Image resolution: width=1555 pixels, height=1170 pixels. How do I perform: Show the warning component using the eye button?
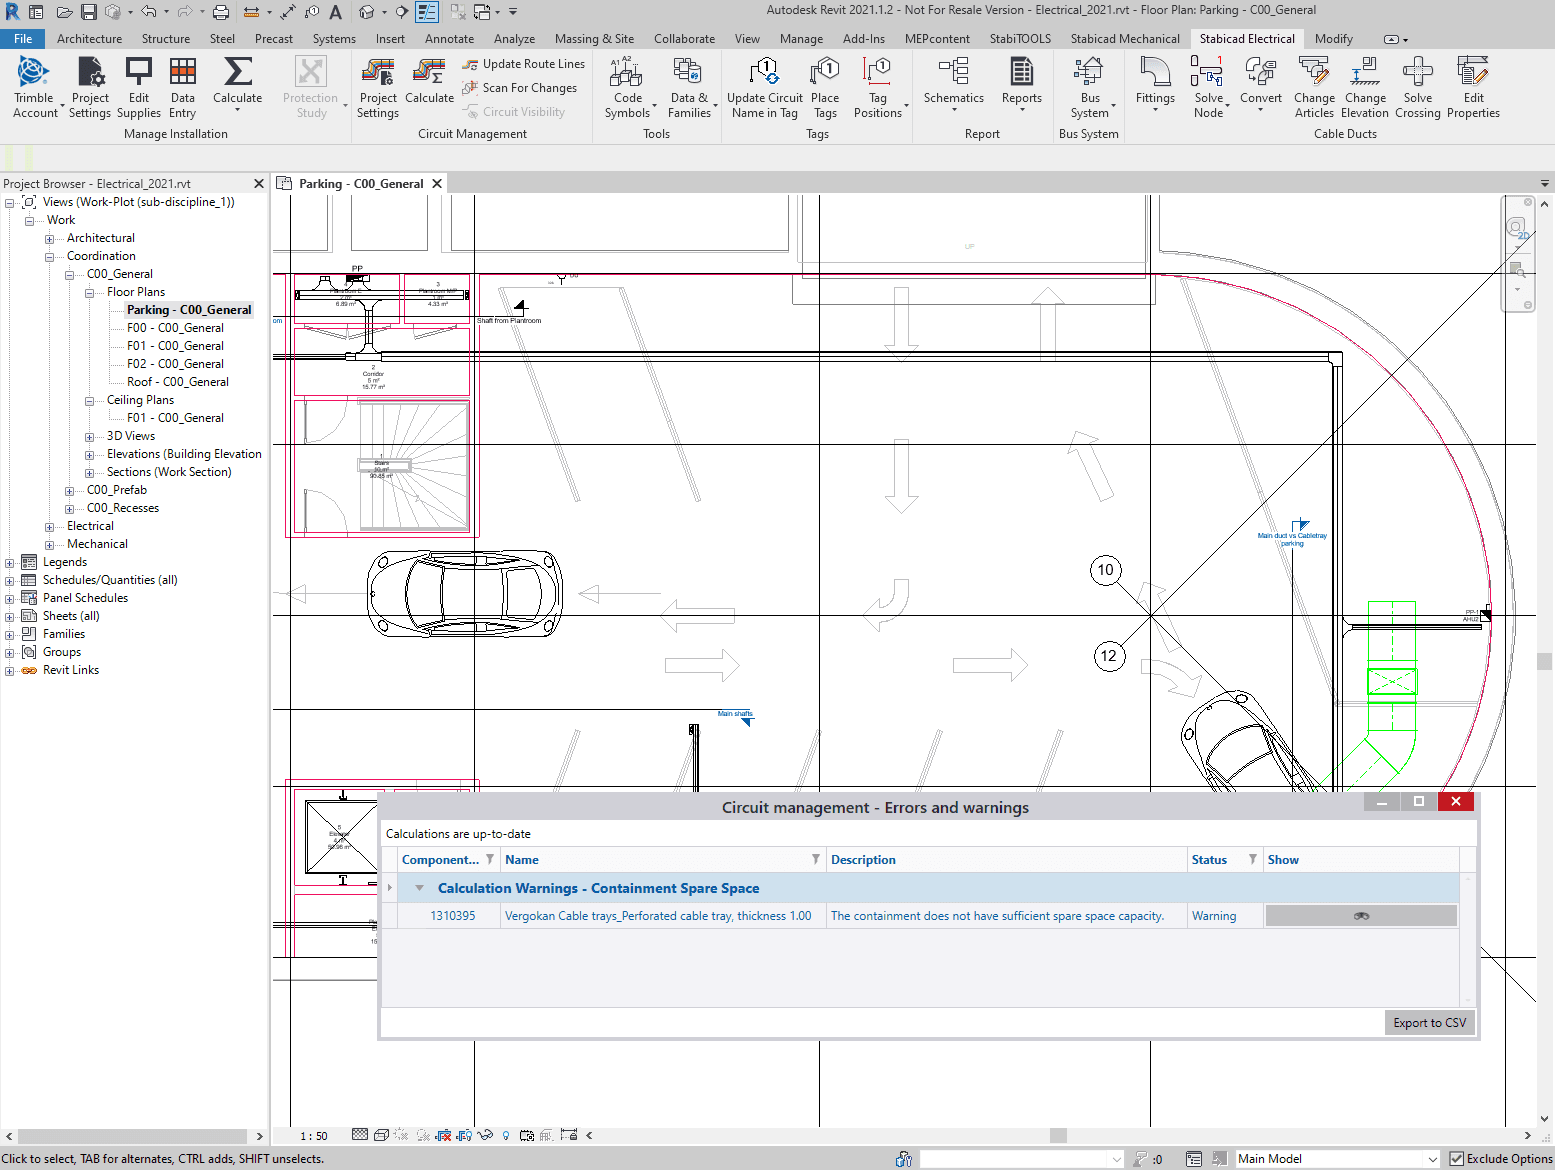coord(1361,916)
